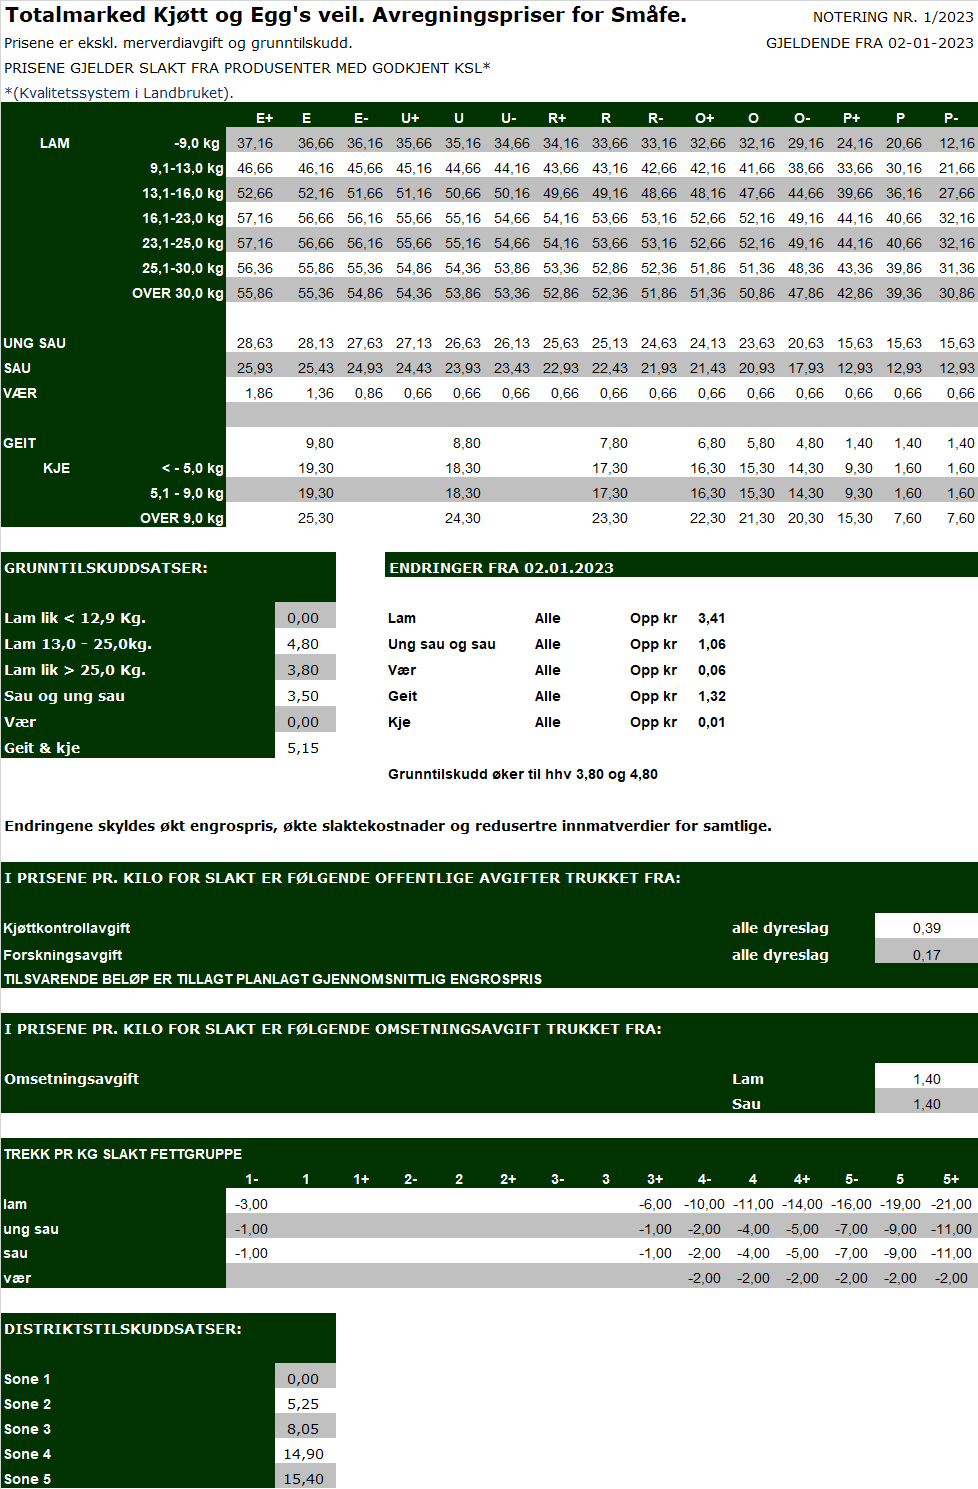Select UNG SAU E+ price 28,63

(255, 343)
